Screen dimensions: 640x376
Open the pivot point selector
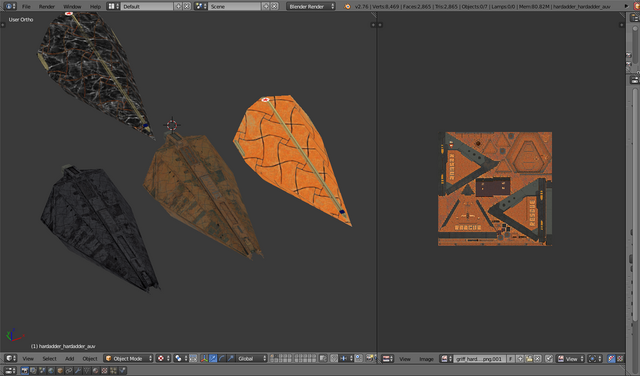180,358
